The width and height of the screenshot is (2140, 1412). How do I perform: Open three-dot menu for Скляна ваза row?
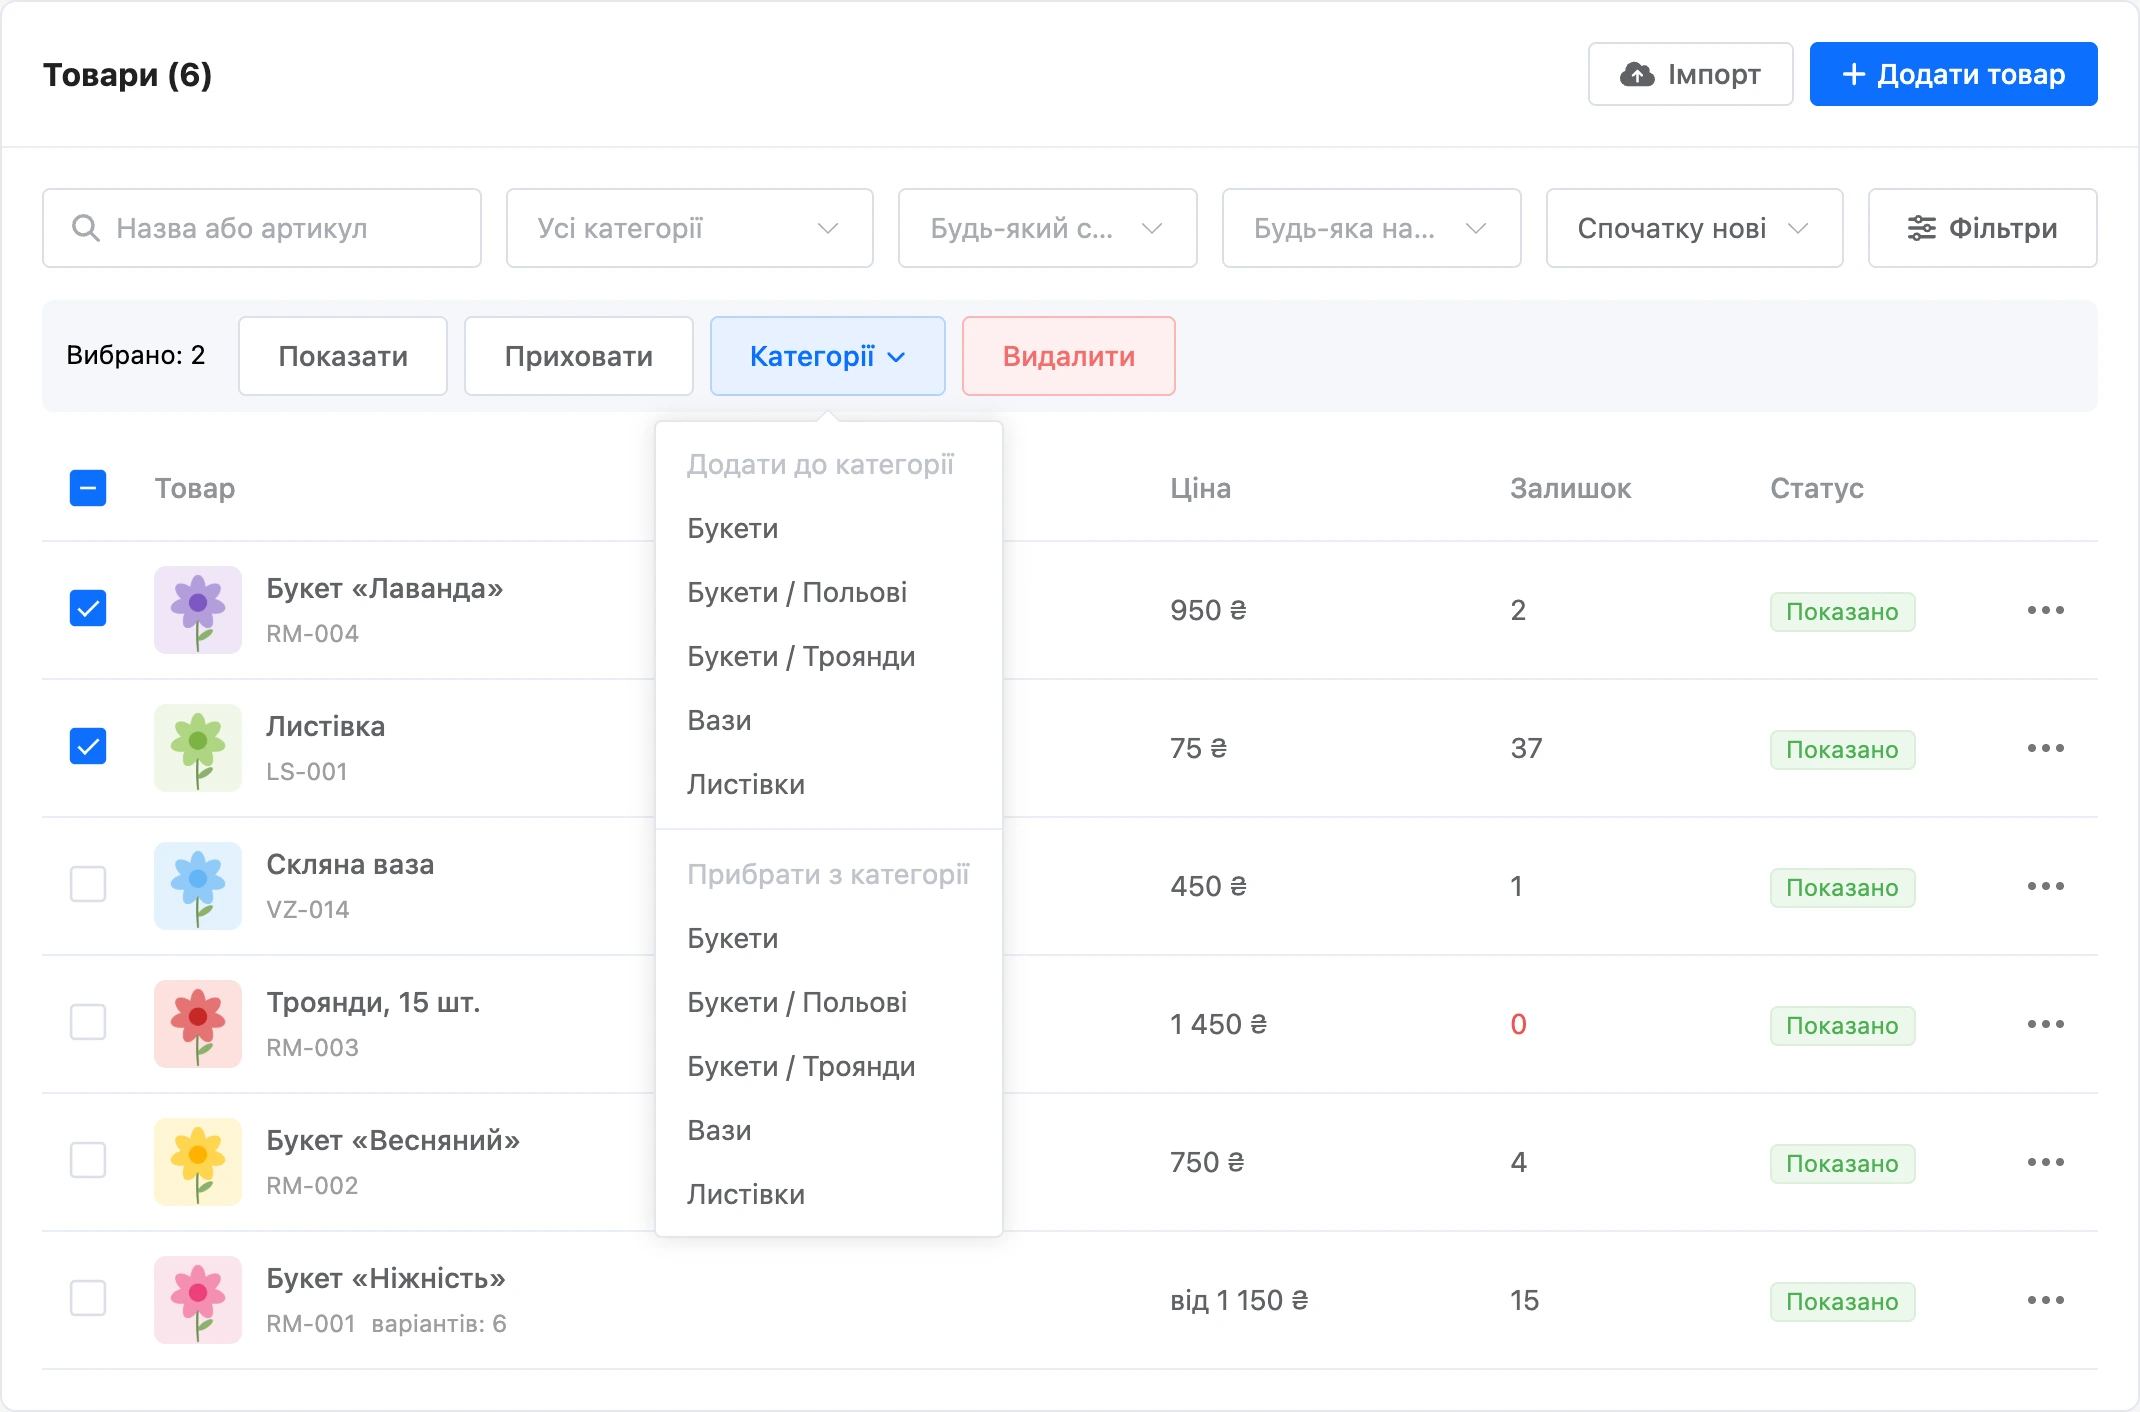point(2045,886)
